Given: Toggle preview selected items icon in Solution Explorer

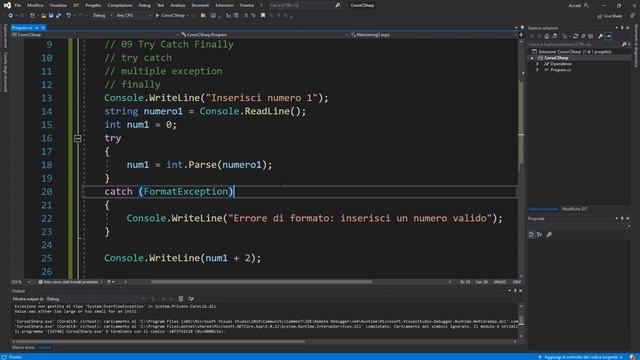Looking at the screenshot, I should click(x=608, y=36).
